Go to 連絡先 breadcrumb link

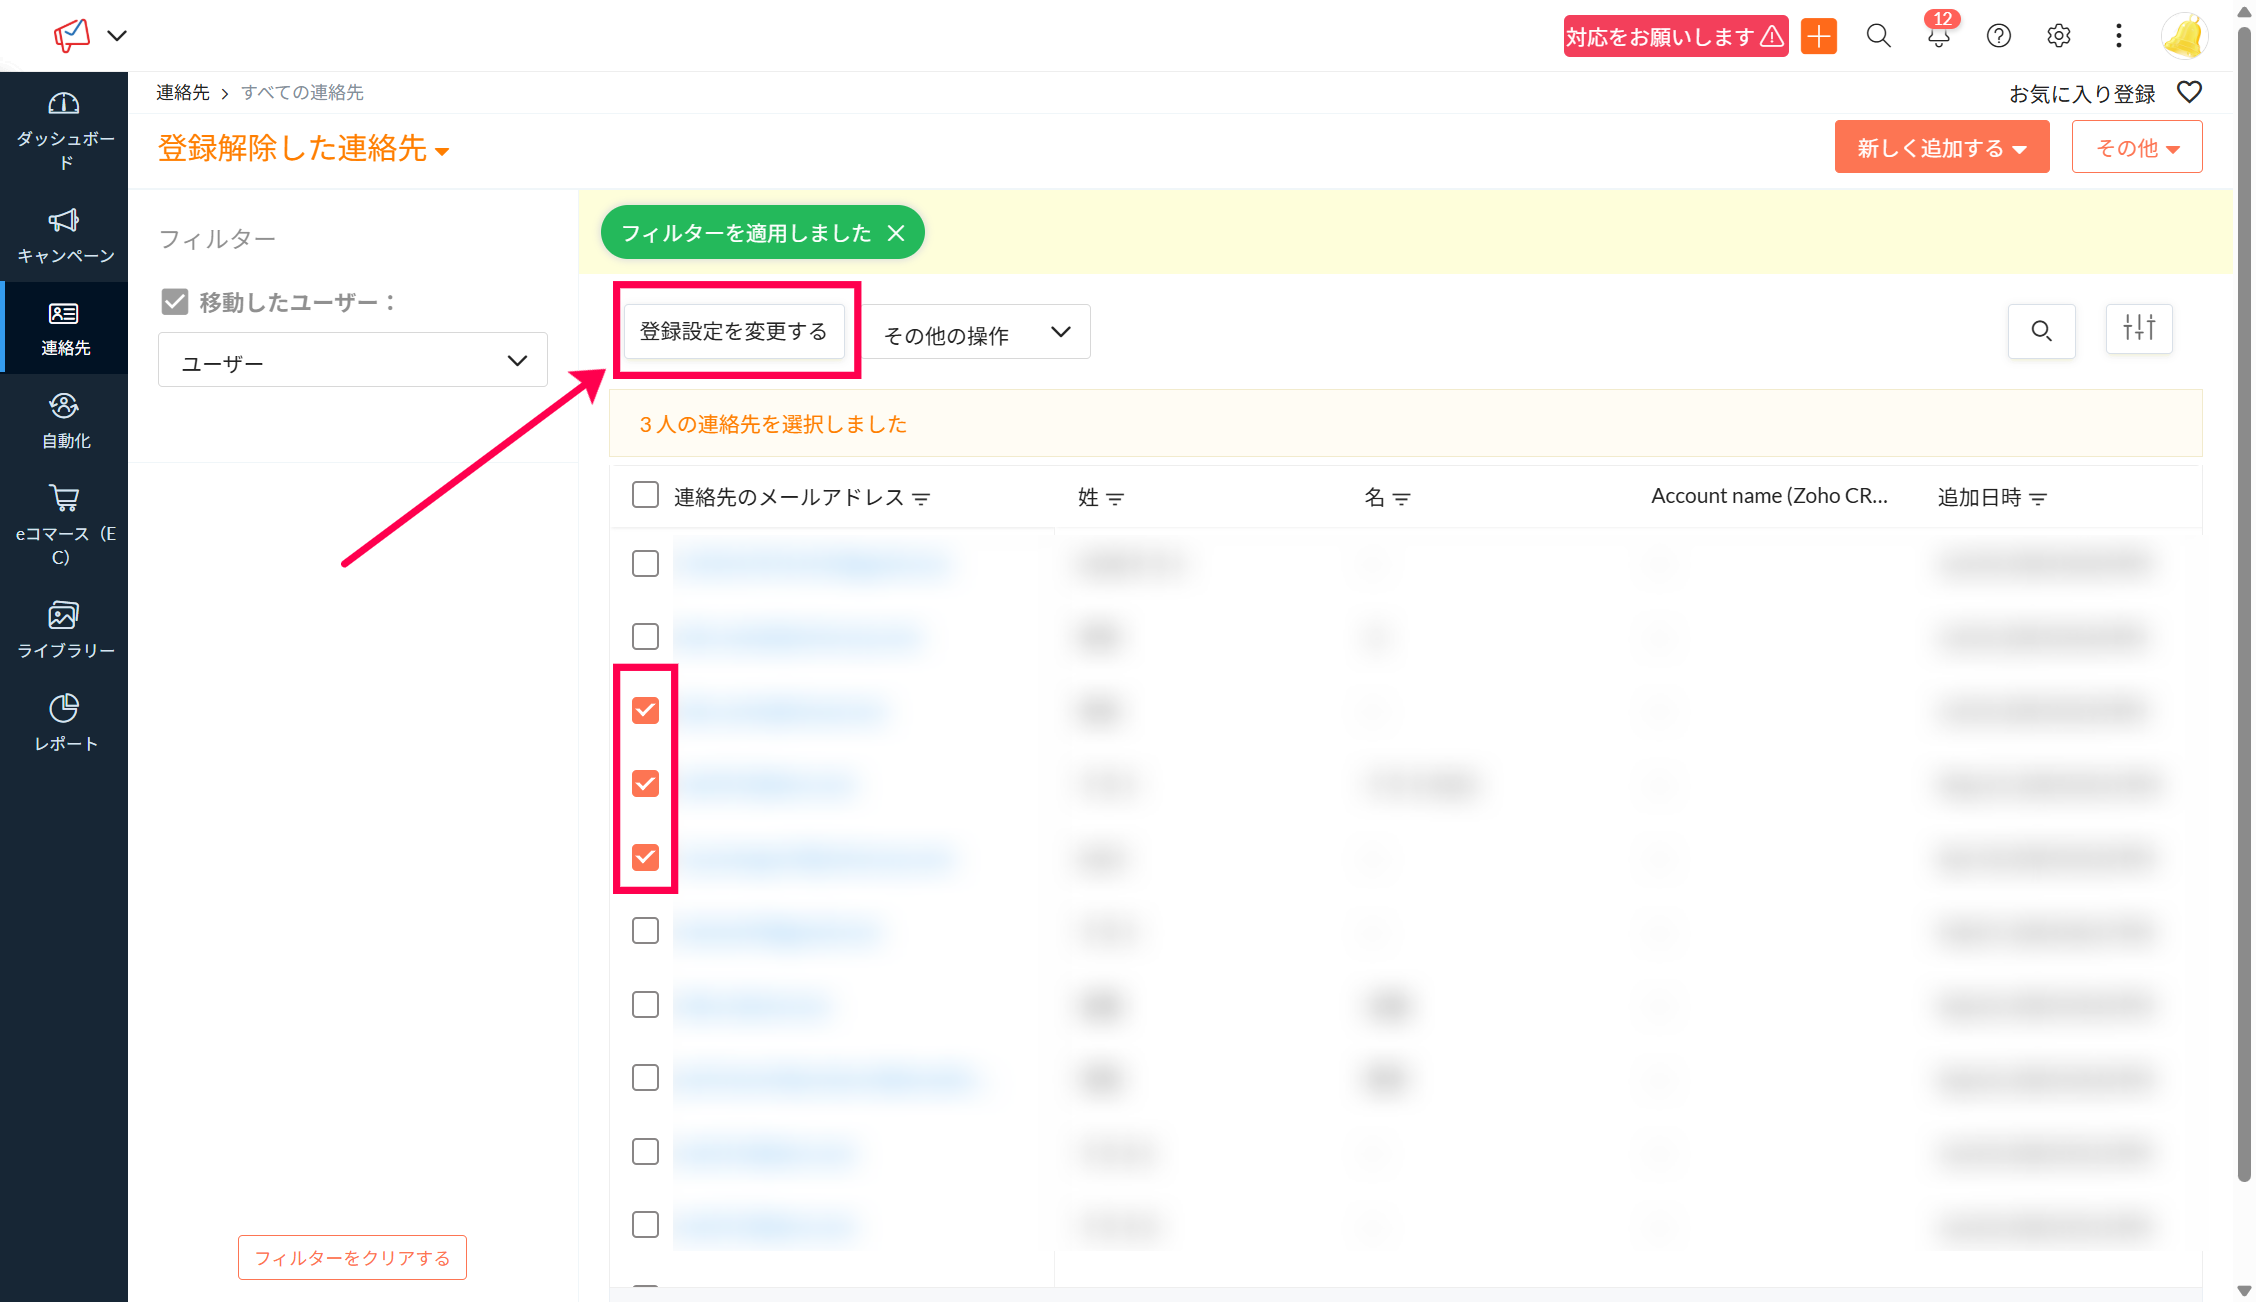click(183, 93)
